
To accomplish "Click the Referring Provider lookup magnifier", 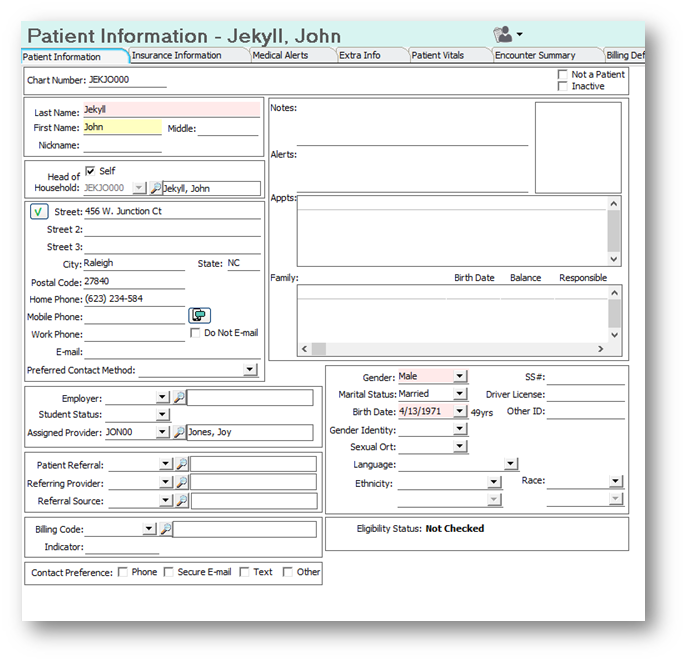I will click(182, 483).
